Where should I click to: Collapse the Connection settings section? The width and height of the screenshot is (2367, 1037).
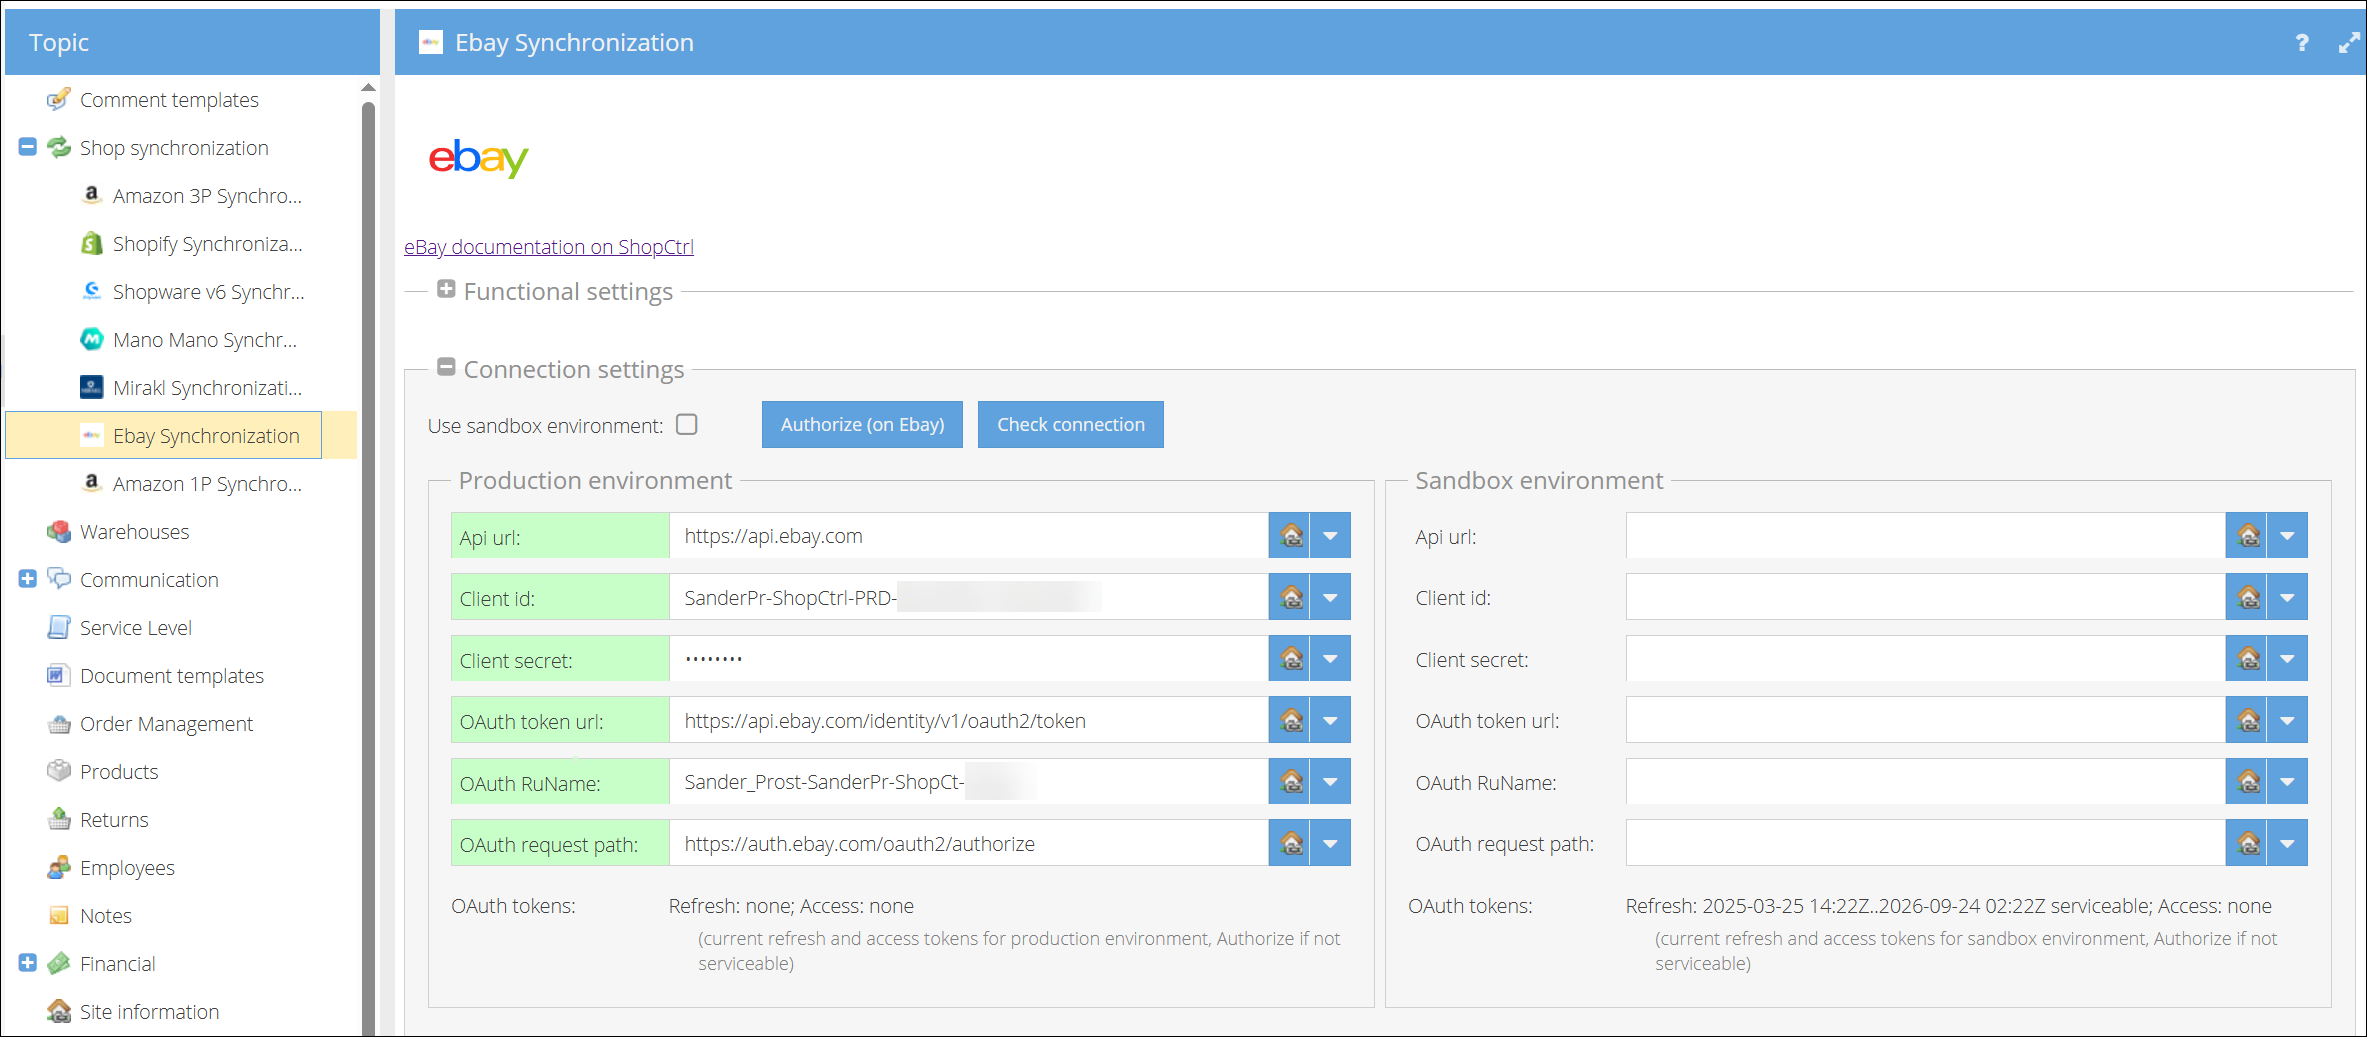tap(446, 367)
